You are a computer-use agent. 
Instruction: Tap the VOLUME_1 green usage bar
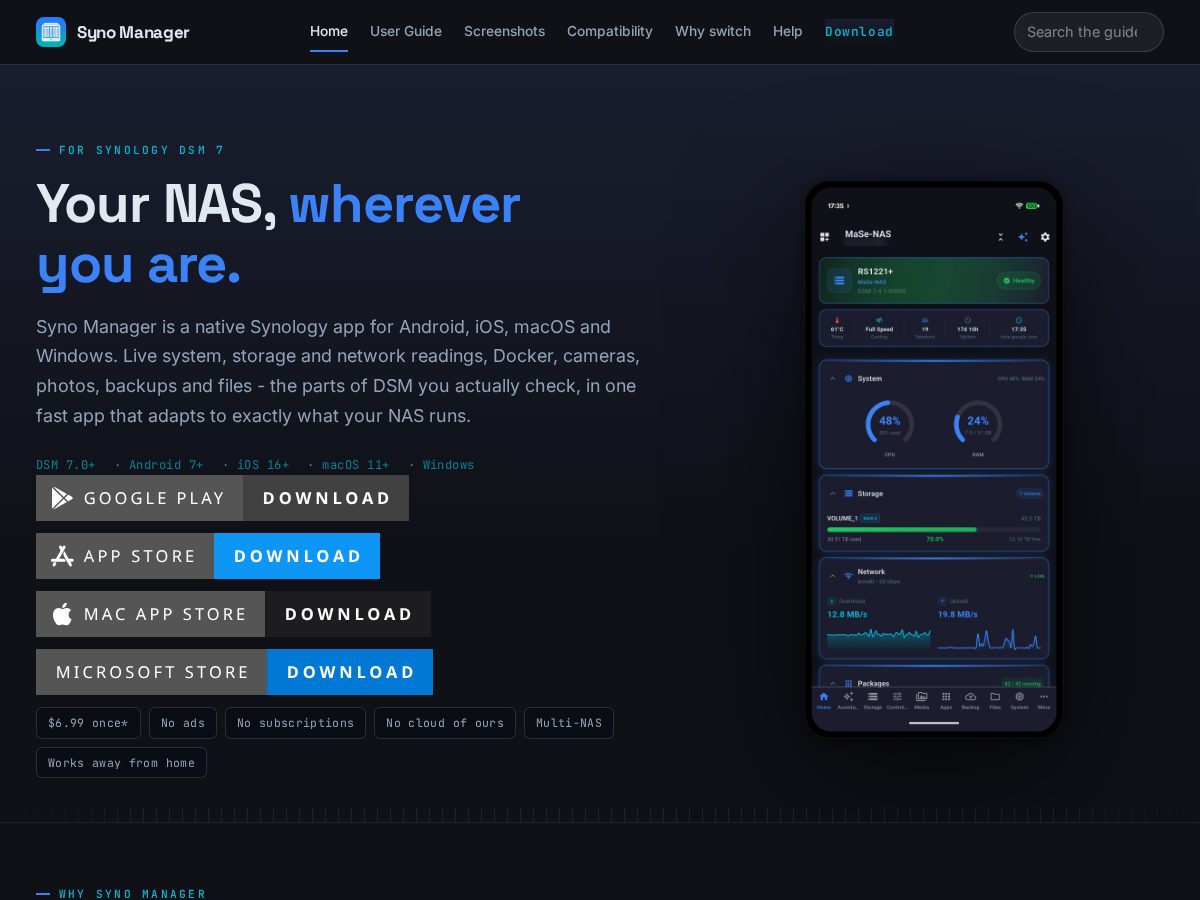[x=902, y=529]
